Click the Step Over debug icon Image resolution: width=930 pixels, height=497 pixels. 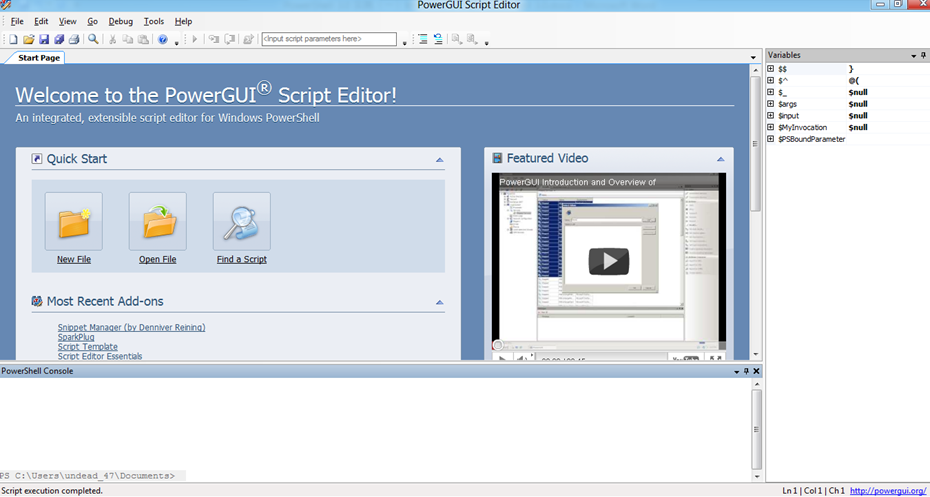click(x=229, y=39)
